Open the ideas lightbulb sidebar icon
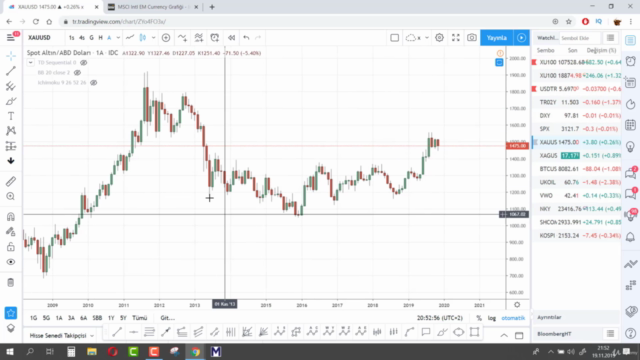This screenshot has height=360, width=640. click(631, 147)
